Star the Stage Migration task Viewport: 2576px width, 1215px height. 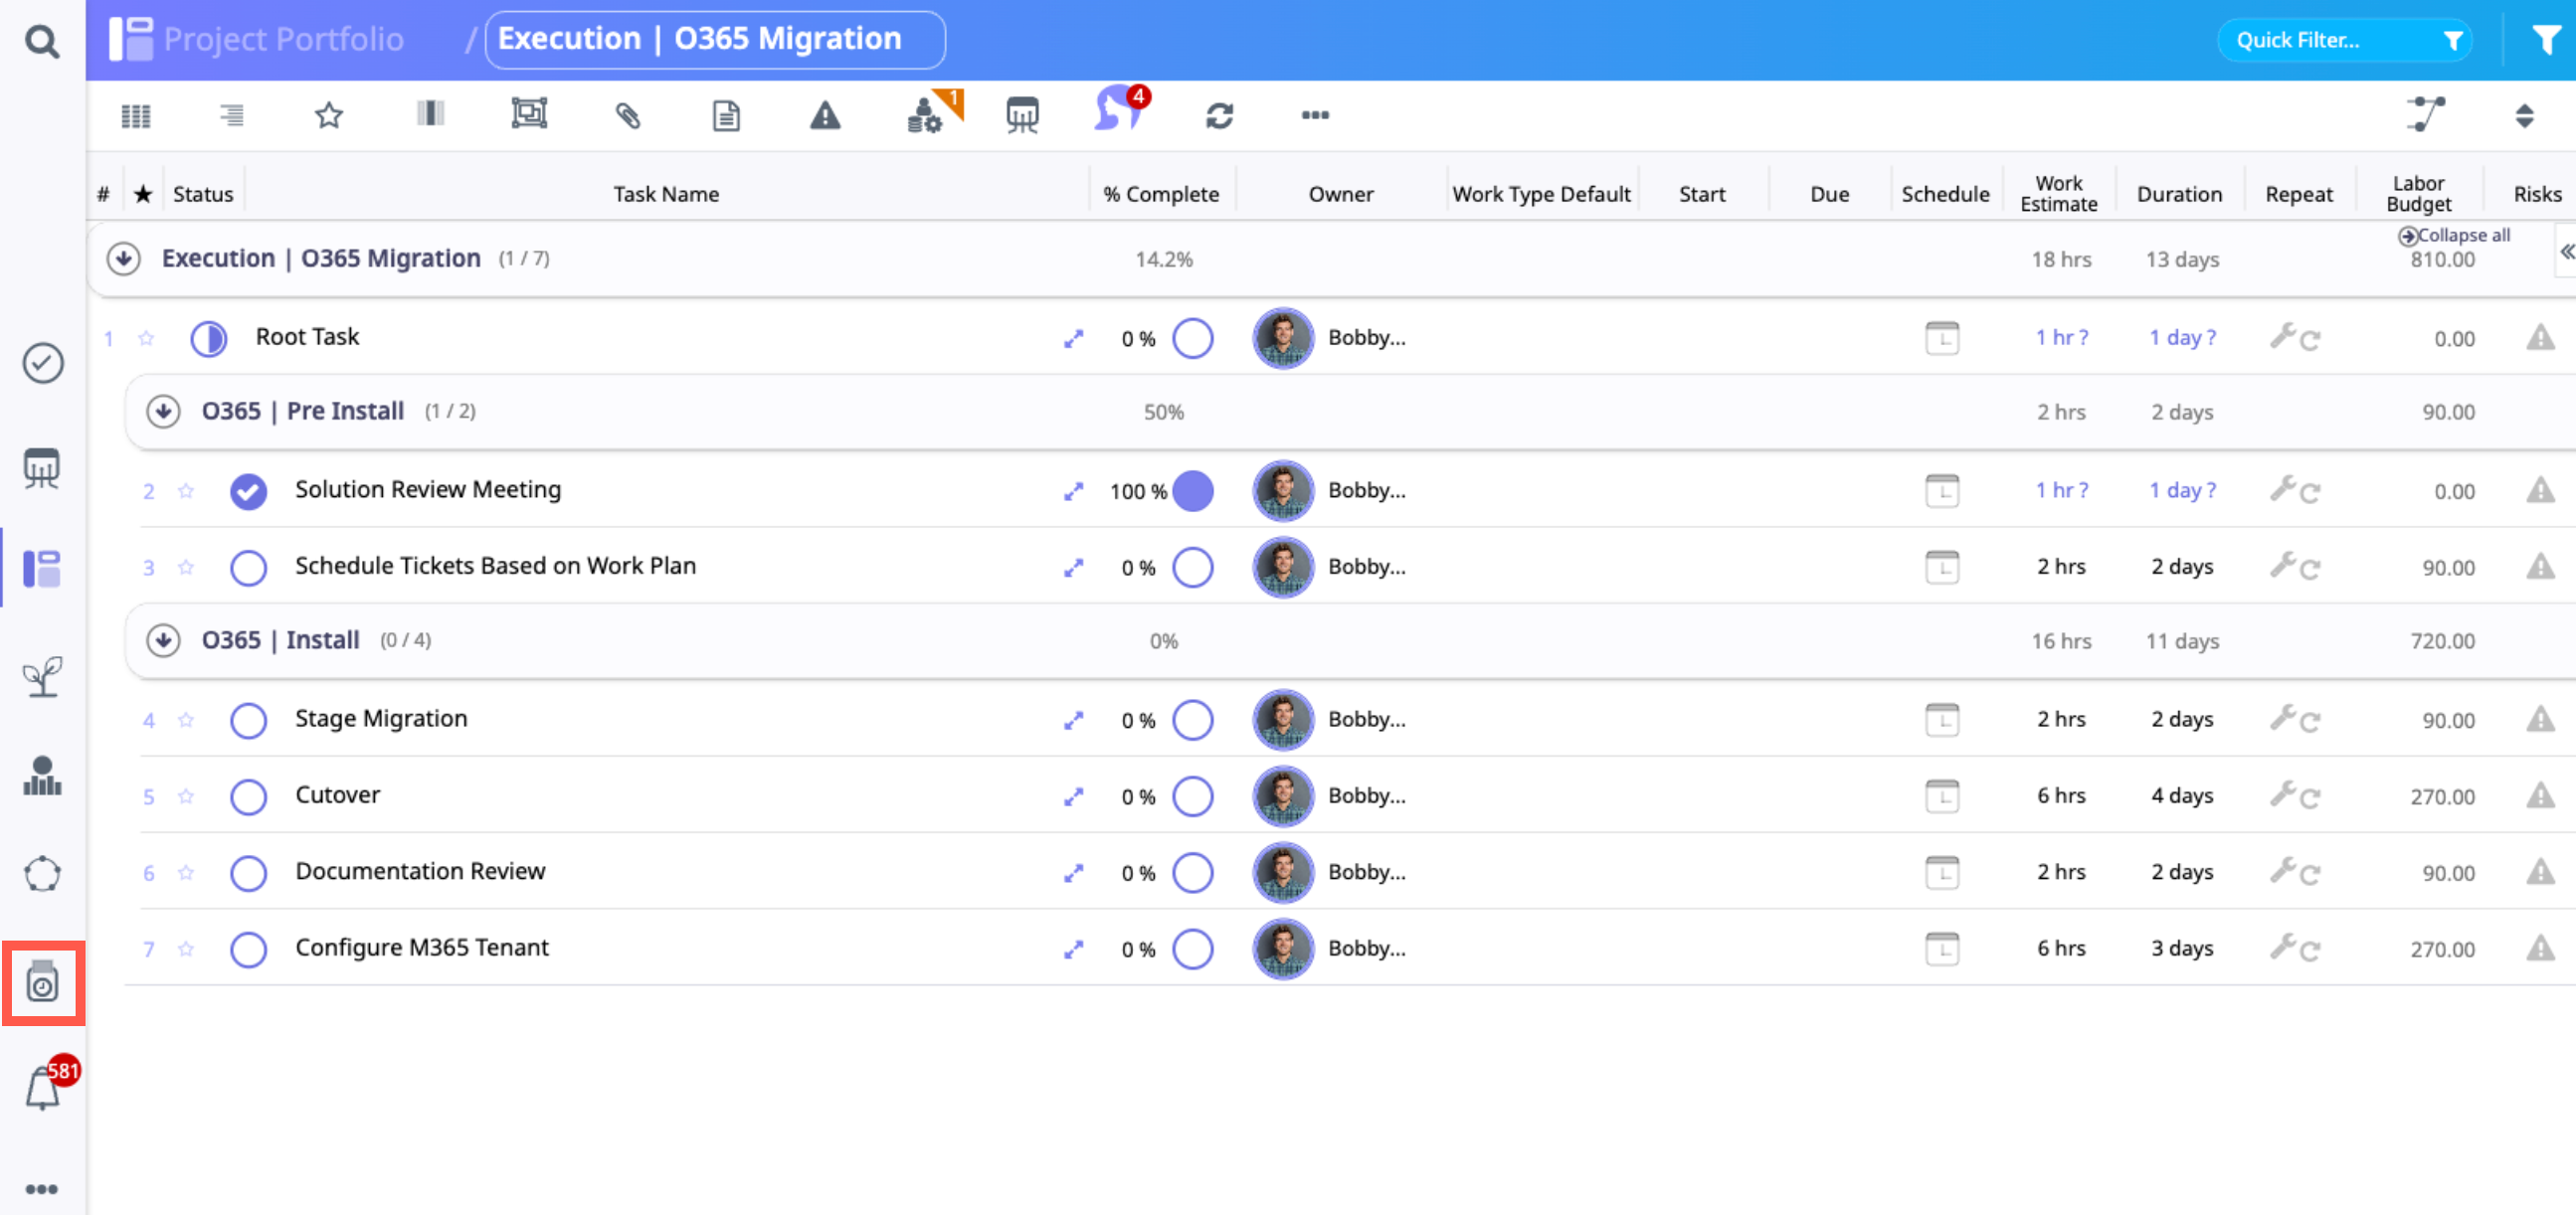click(186, 720)
